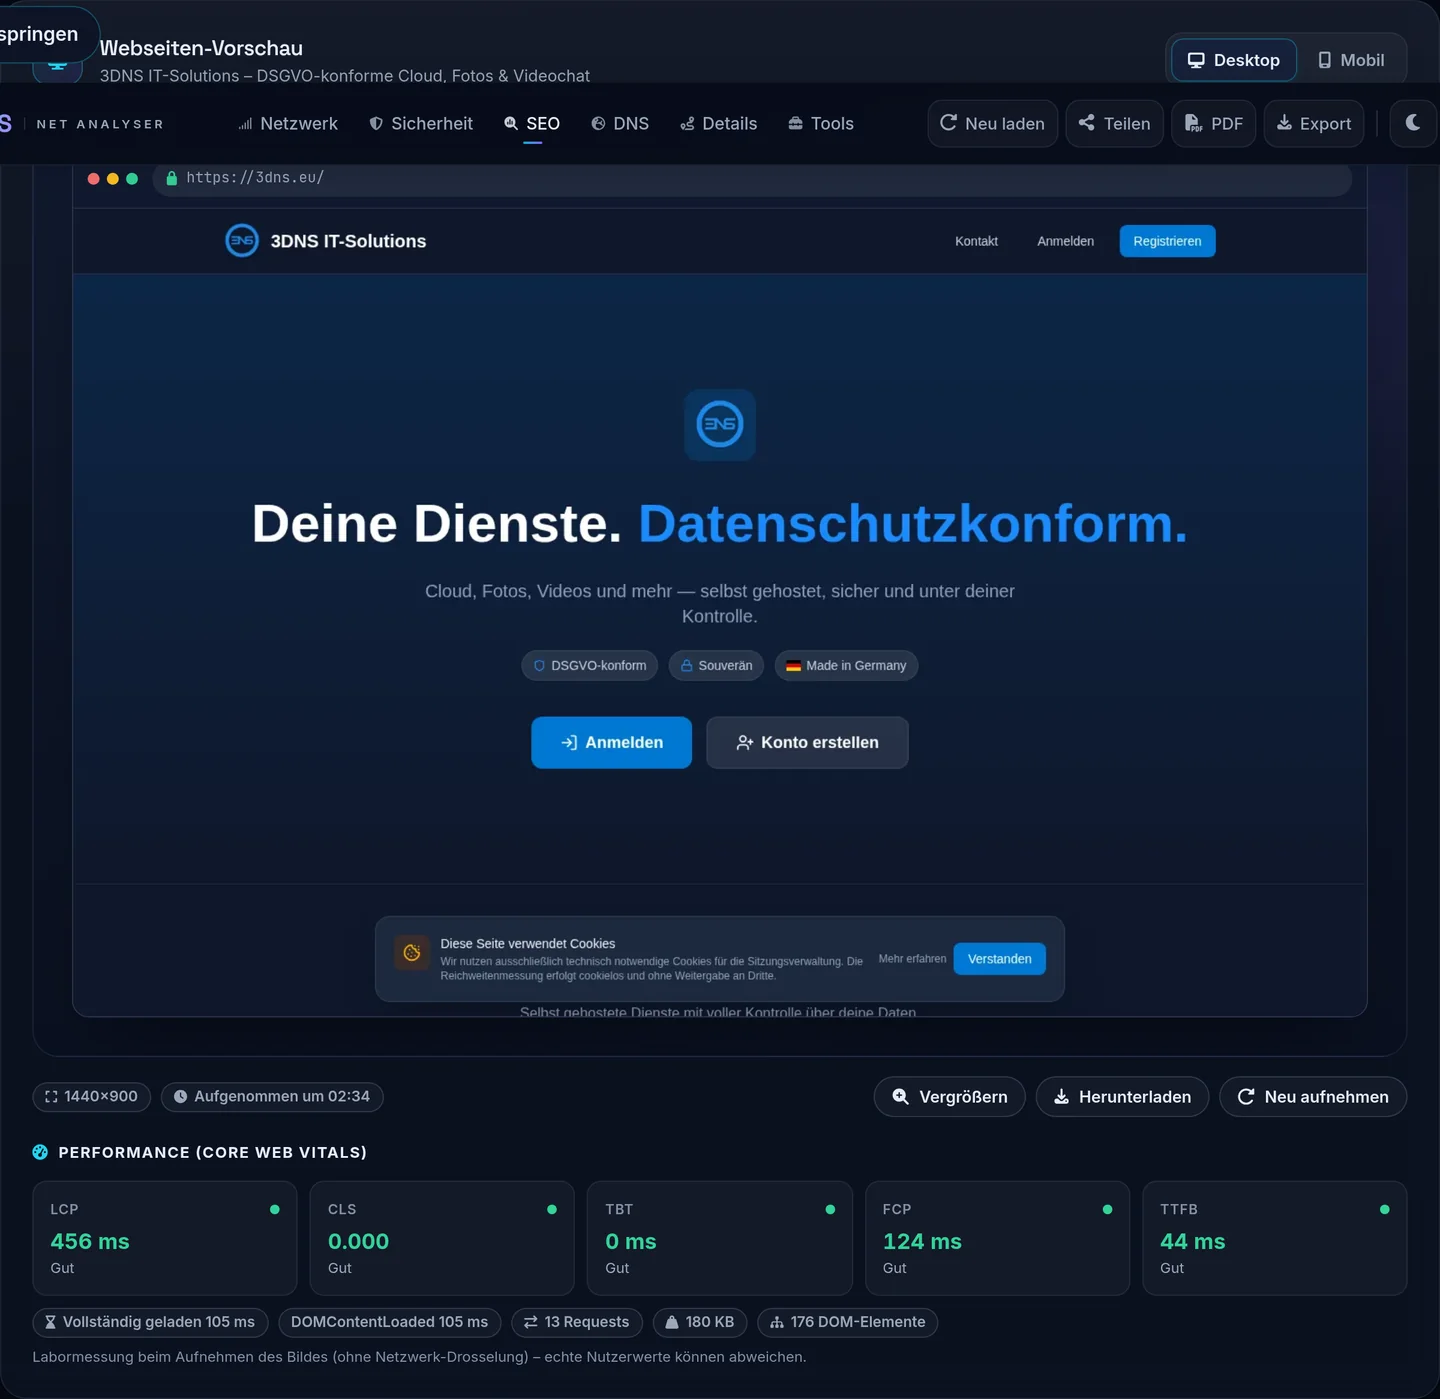This screenshot has height=1399, width=1440.
Task: Open the Netzwerk tab
Action: [288, 124]
